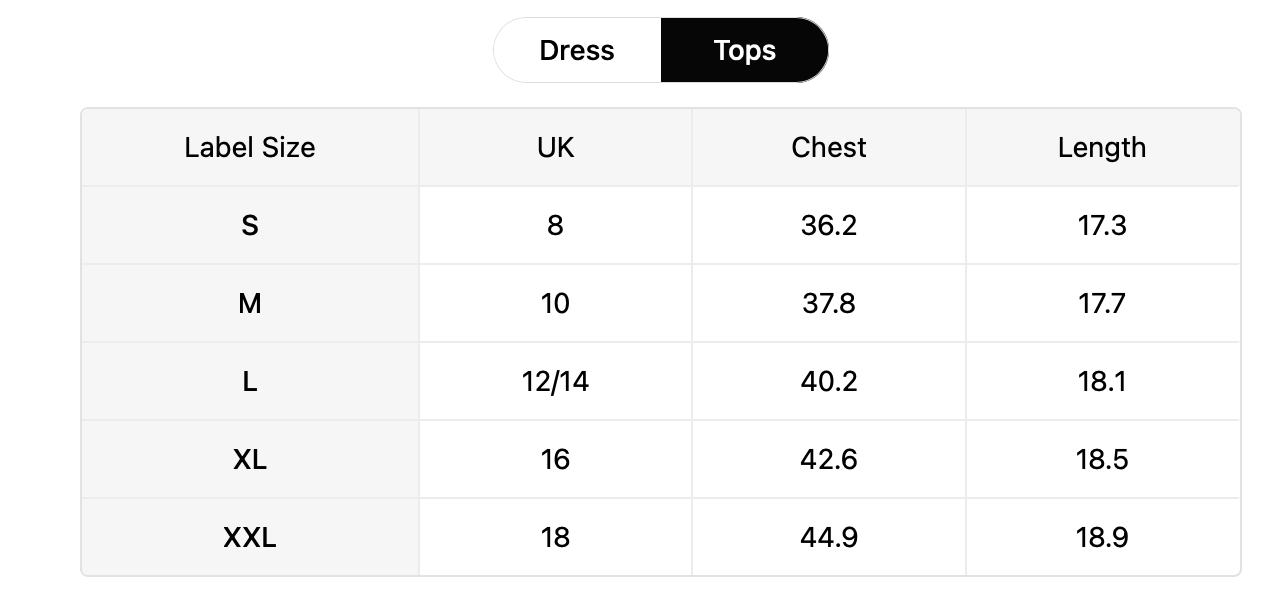Click the Length column header
Viewport: 1284px width, 592px height.
click(x=1102, y=147)
